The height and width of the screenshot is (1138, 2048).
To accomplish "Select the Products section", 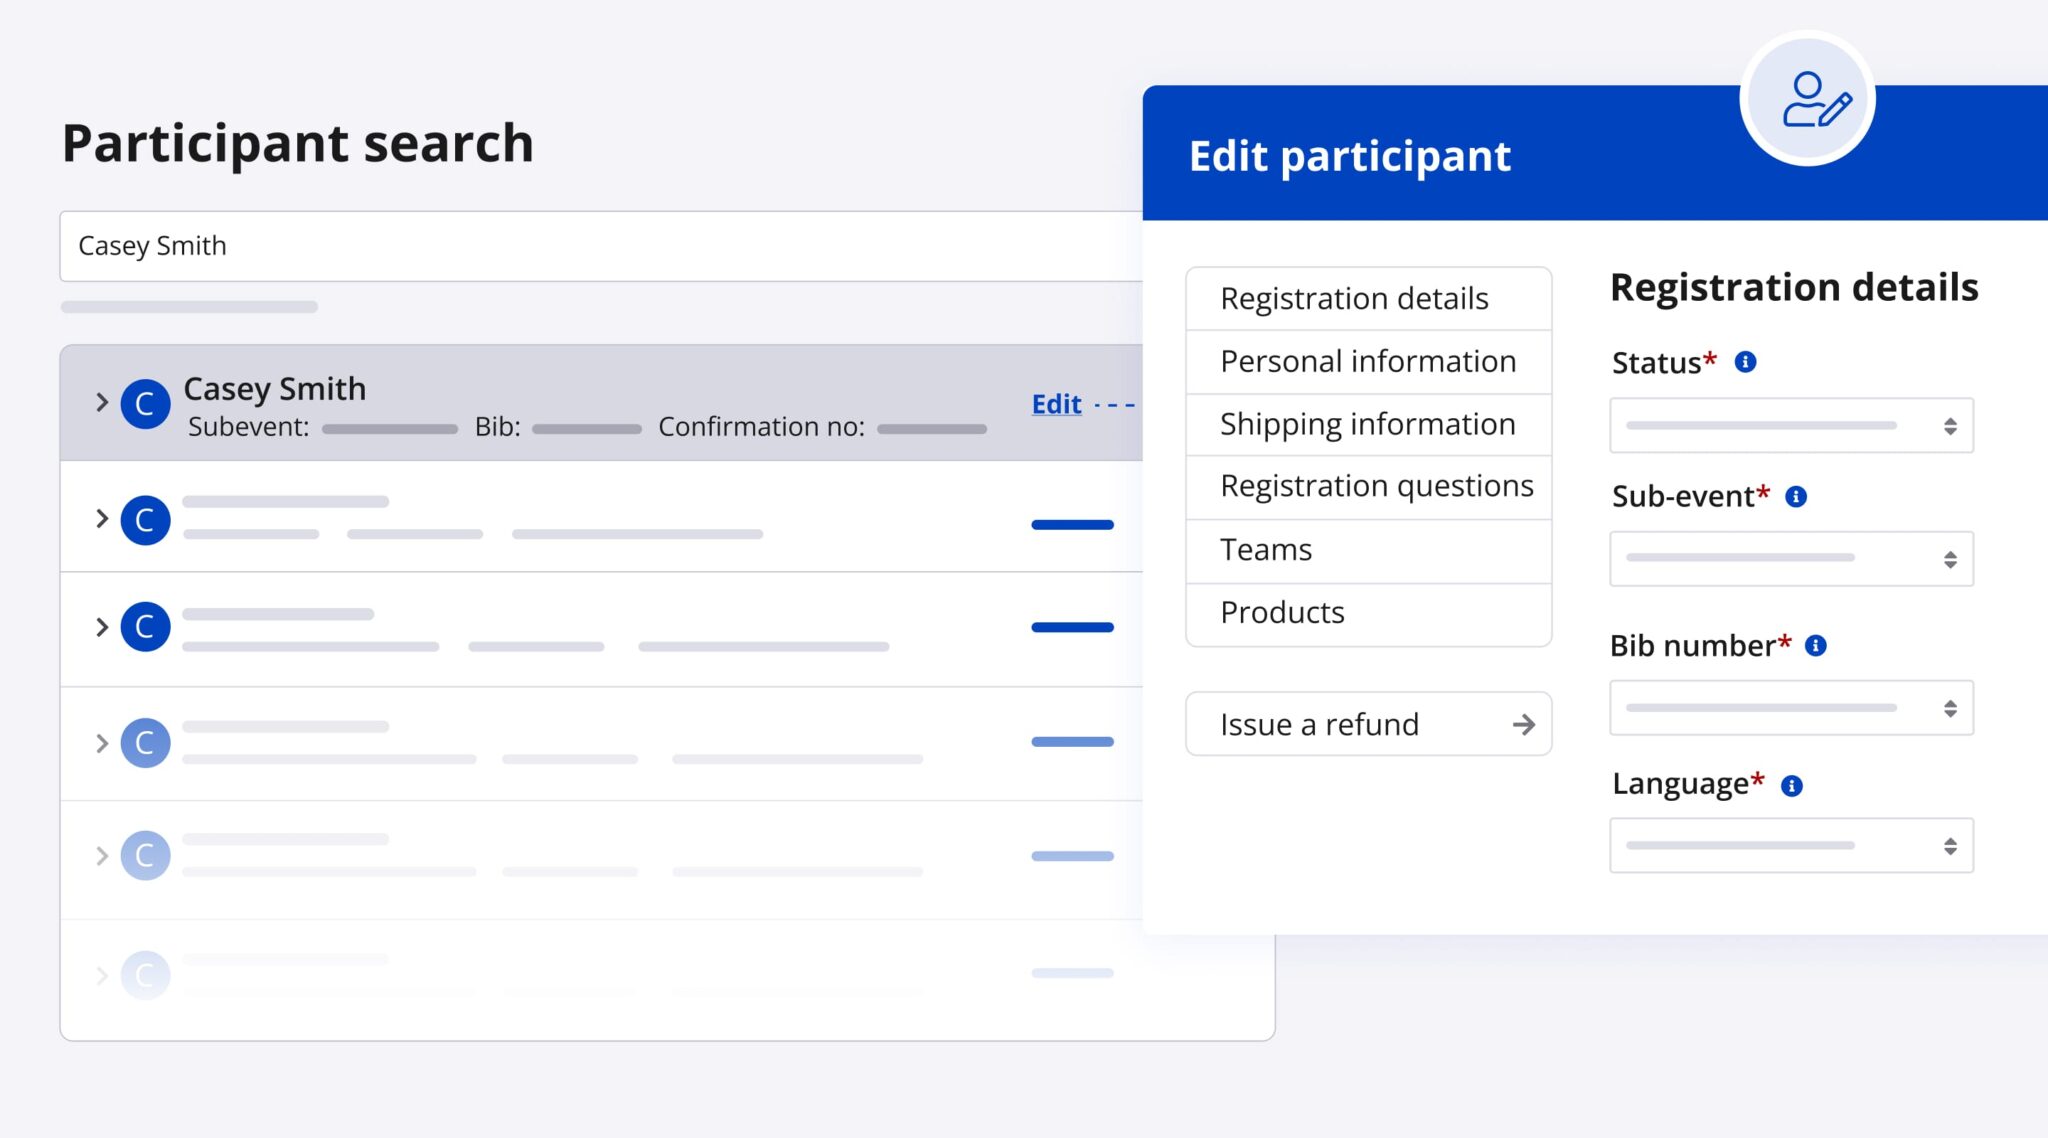I will point(1281,611).
